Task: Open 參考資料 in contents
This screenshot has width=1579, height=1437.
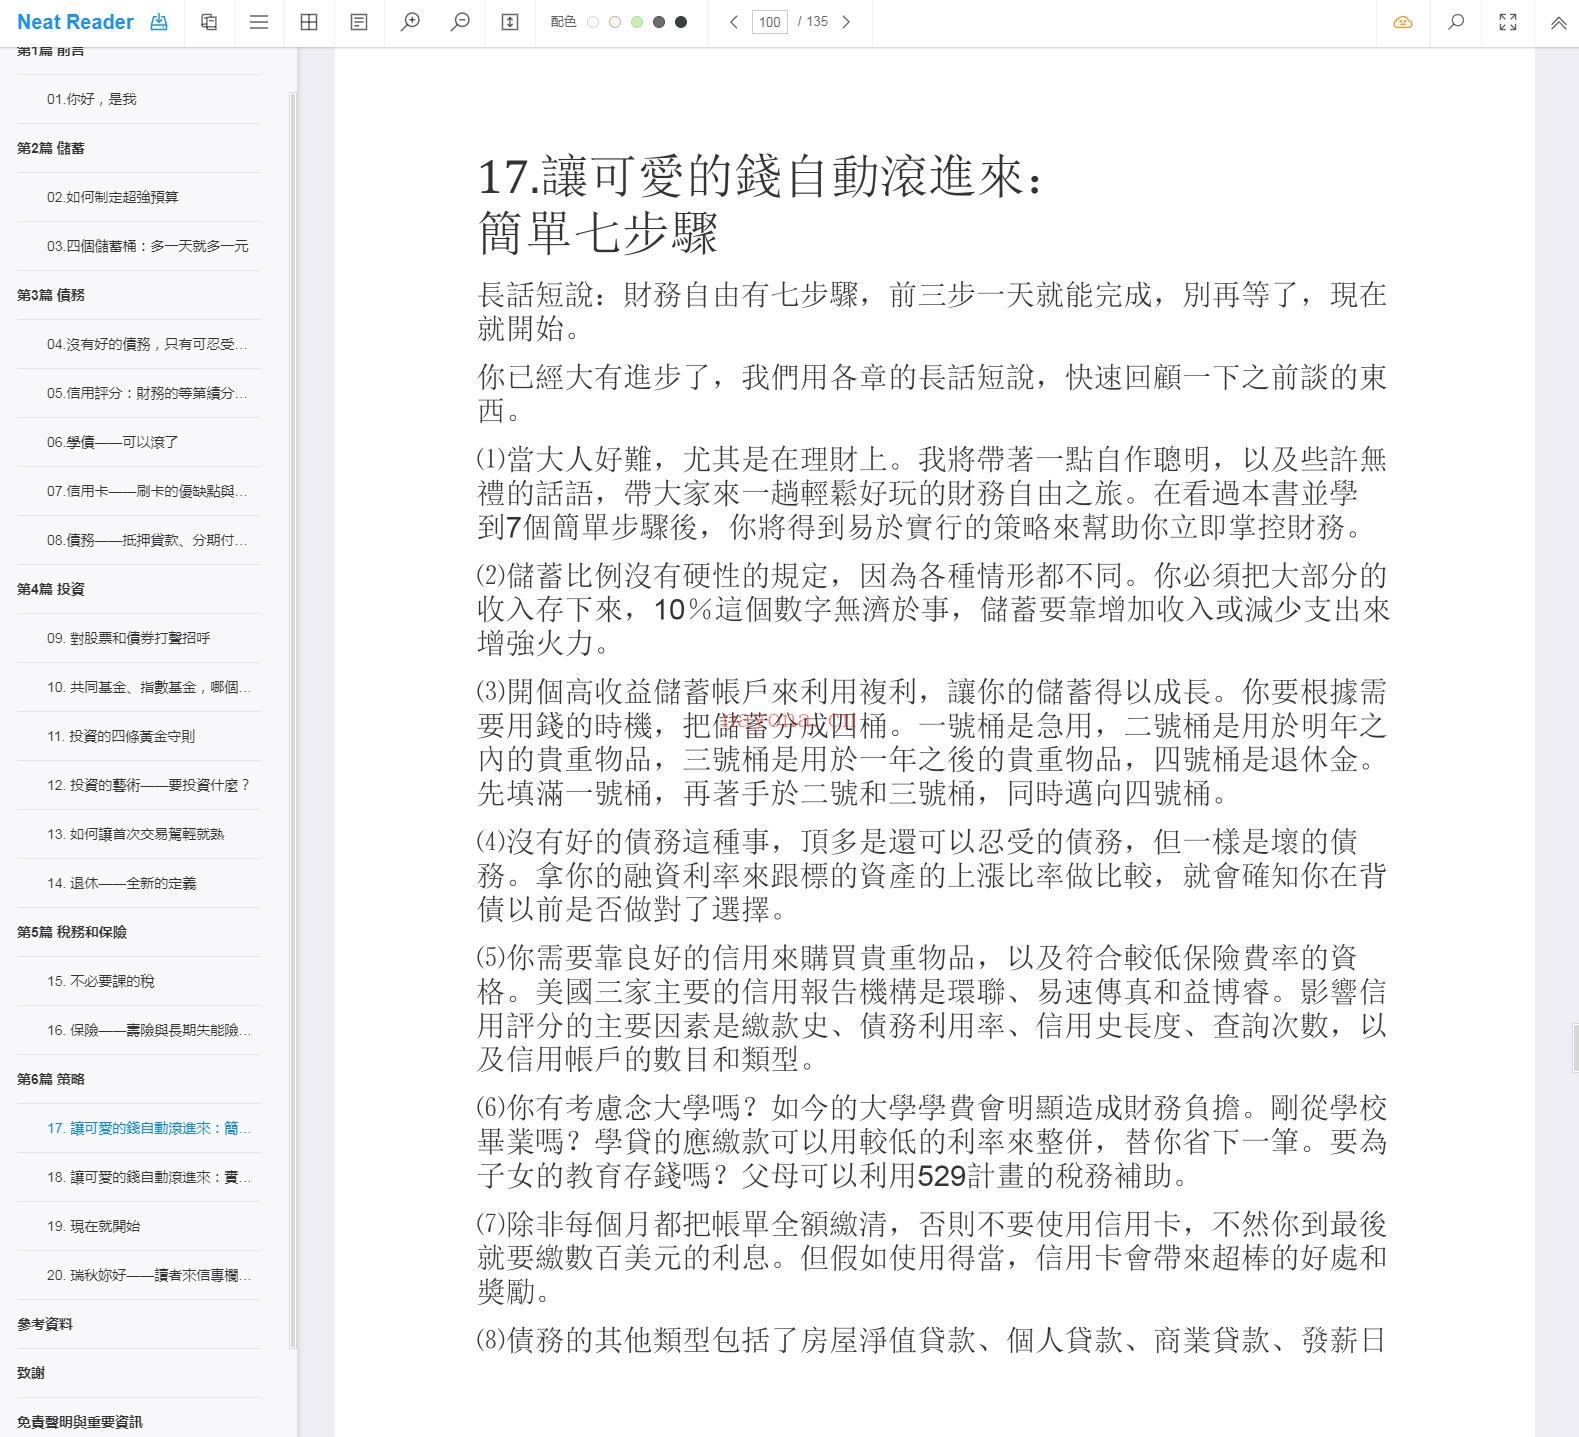Action: [x=138, y=1324]
